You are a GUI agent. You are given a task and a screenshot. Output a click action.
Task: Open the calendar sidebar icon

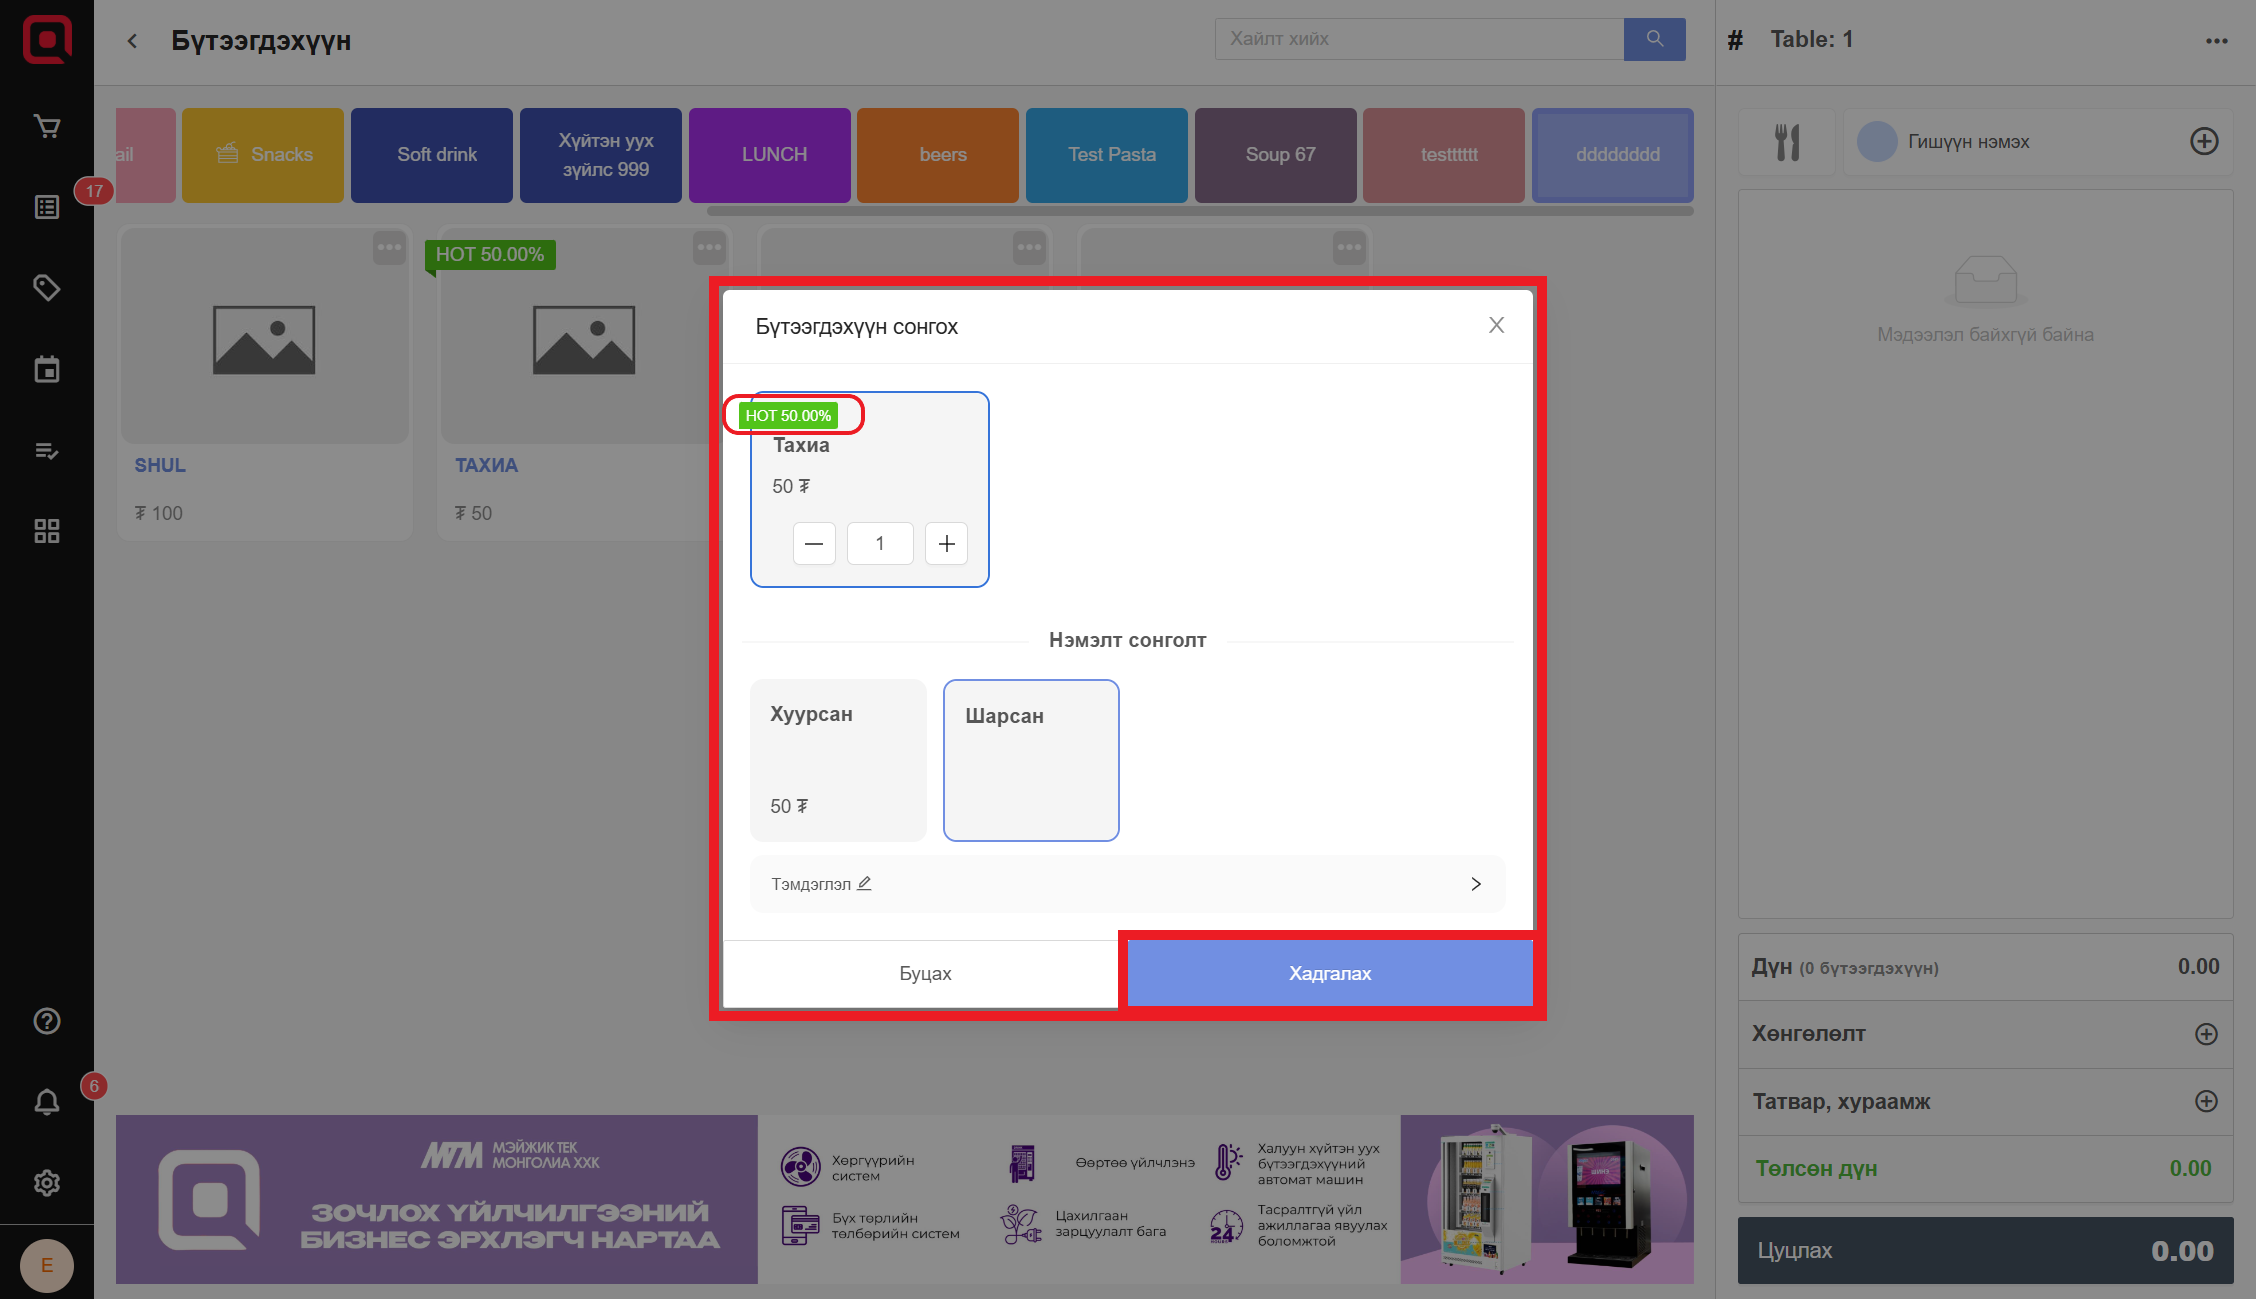(46, 370)
